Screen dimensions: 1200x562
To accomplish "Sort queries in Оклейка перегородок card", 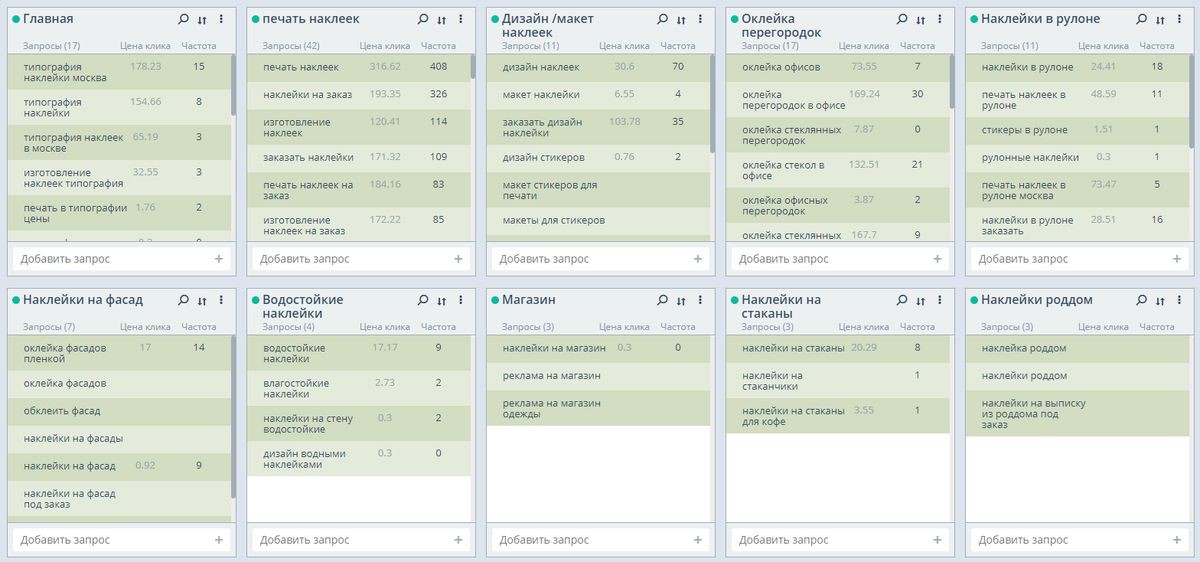I will coord(920,19).
